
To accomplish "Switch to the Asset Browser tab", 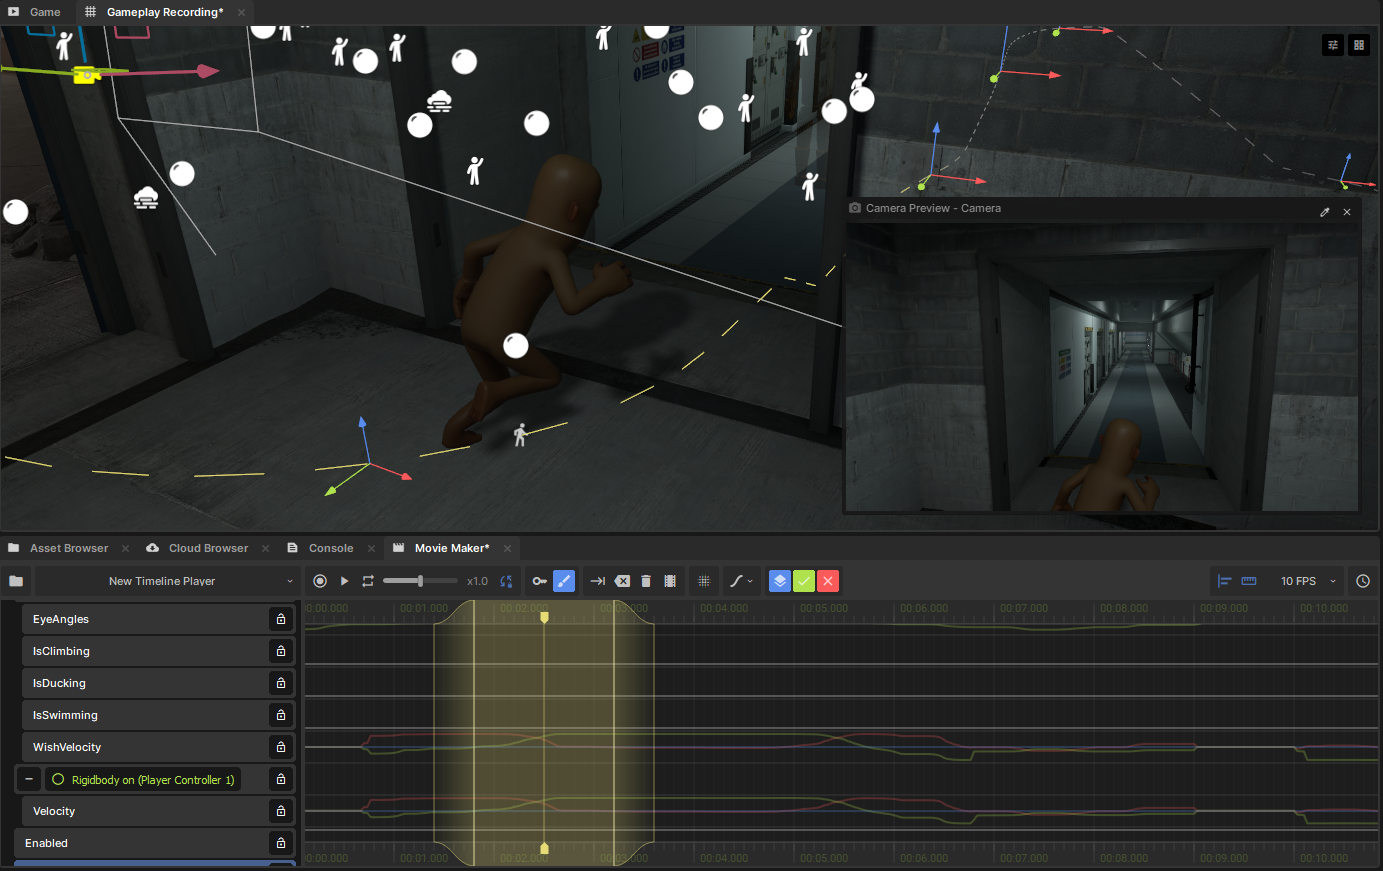I will click(x=68, y=548).
